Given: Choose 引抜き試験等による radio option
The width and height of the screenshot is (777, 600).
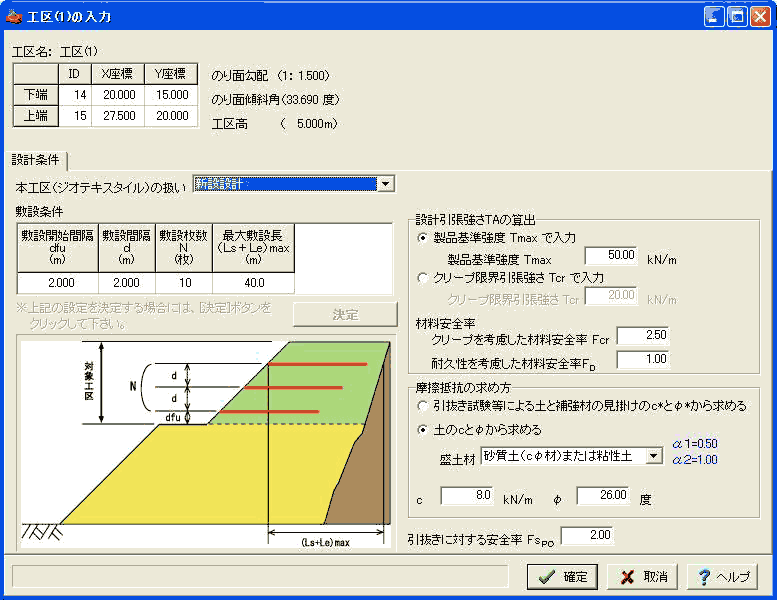Looking at the screenshot, I should [x=424, y=406].
